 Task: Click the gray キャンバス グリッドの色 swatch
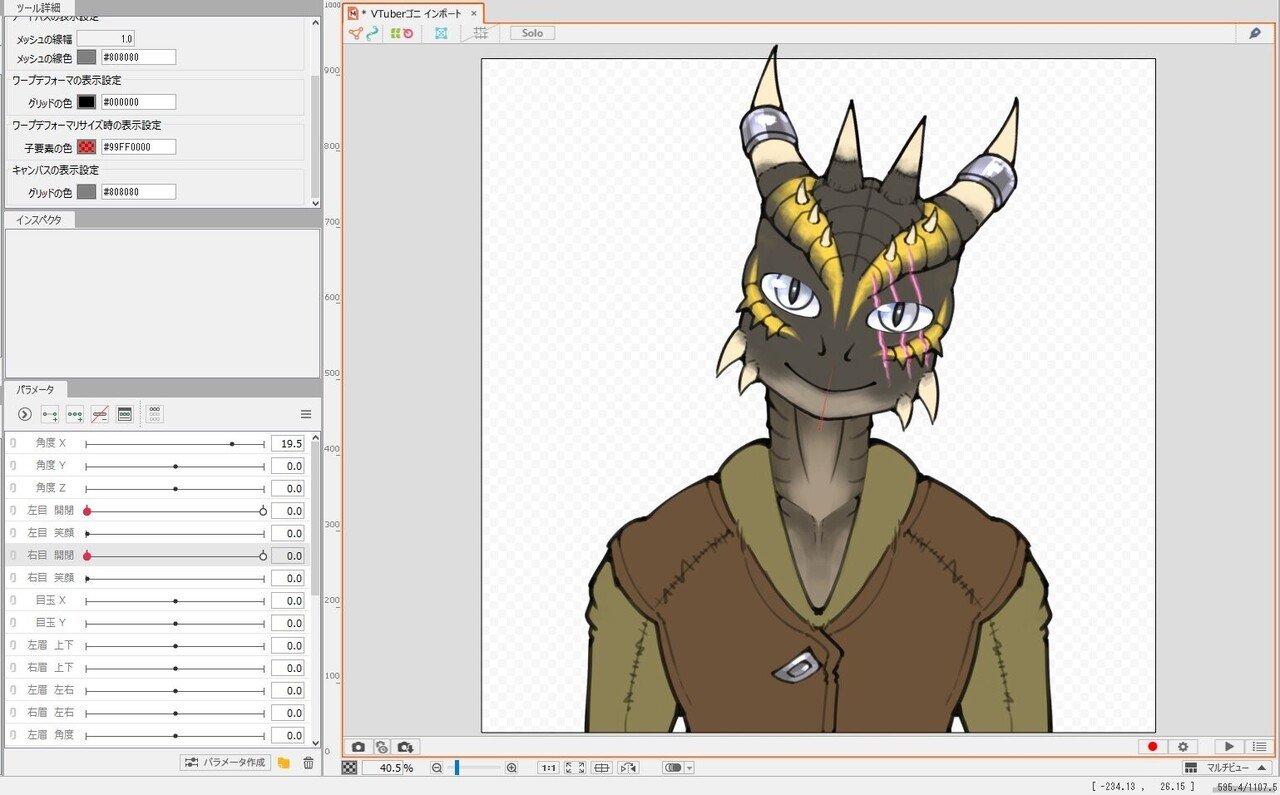click(x=87, y=192)
